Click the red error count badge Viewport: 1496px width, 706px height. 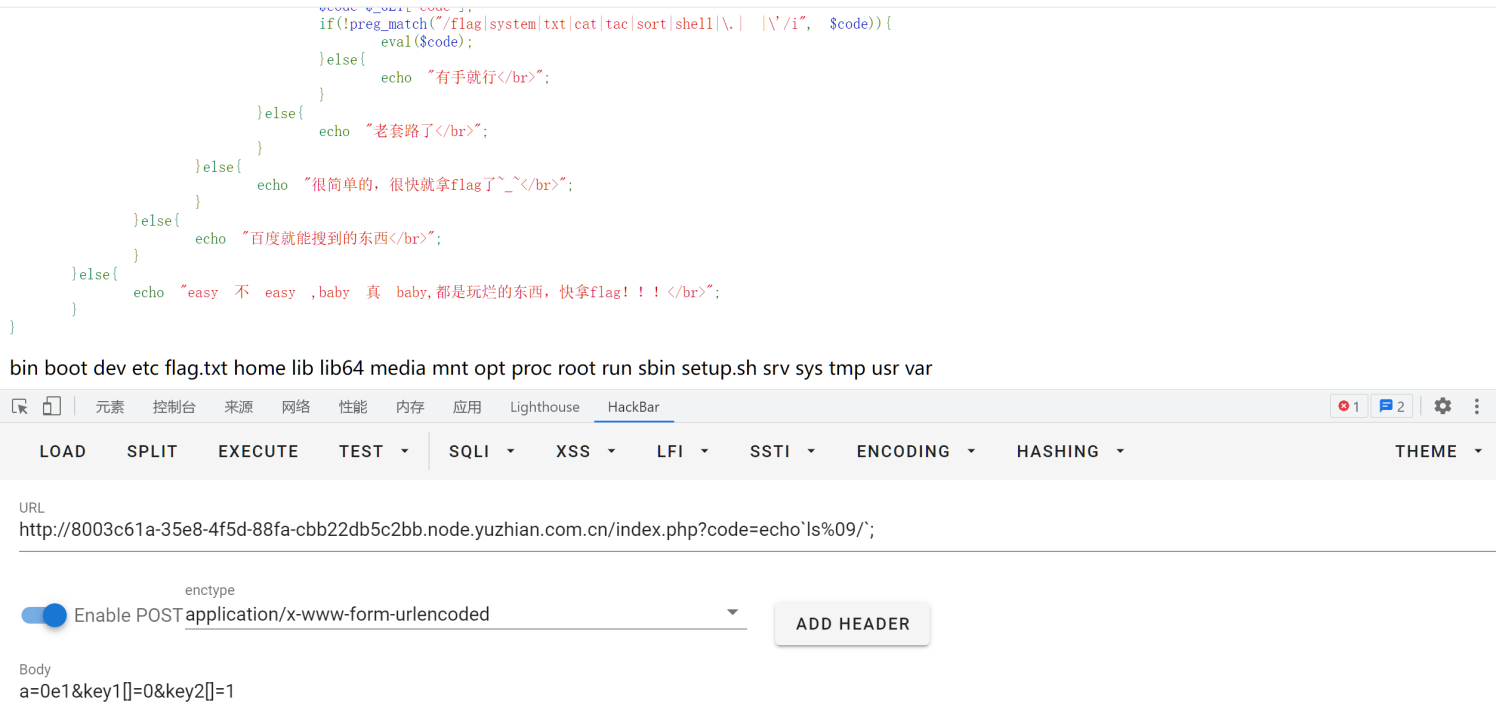(1348, 406)
